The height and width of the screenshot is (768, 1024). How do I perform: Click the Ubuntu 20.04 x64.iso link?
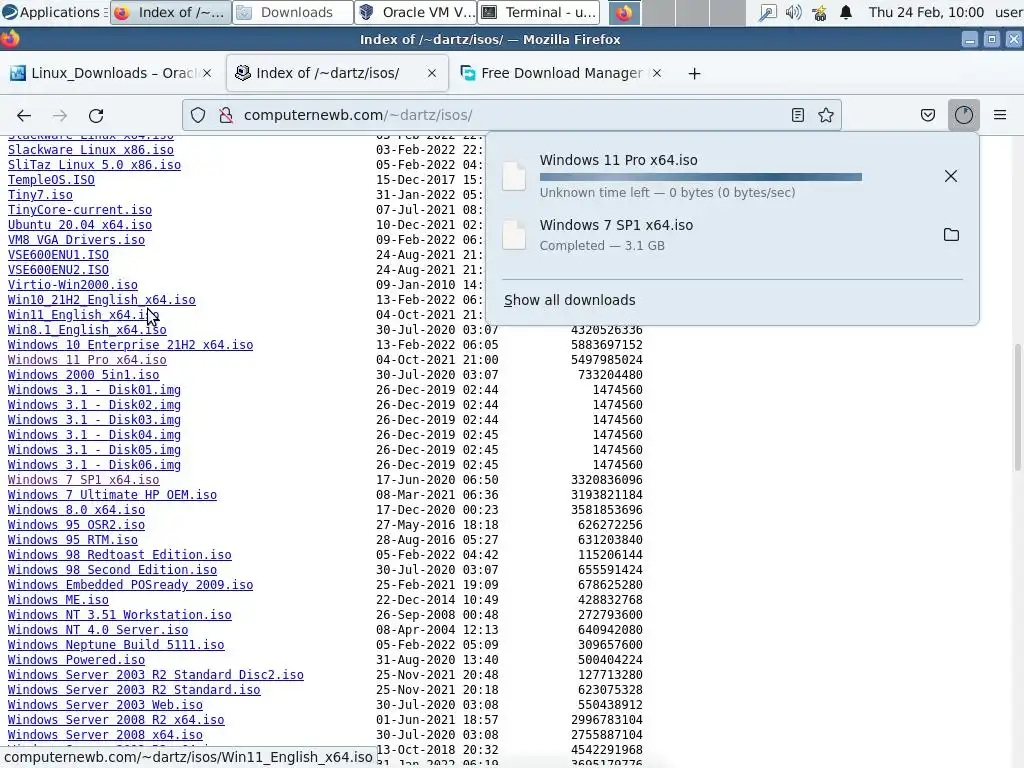80,225
